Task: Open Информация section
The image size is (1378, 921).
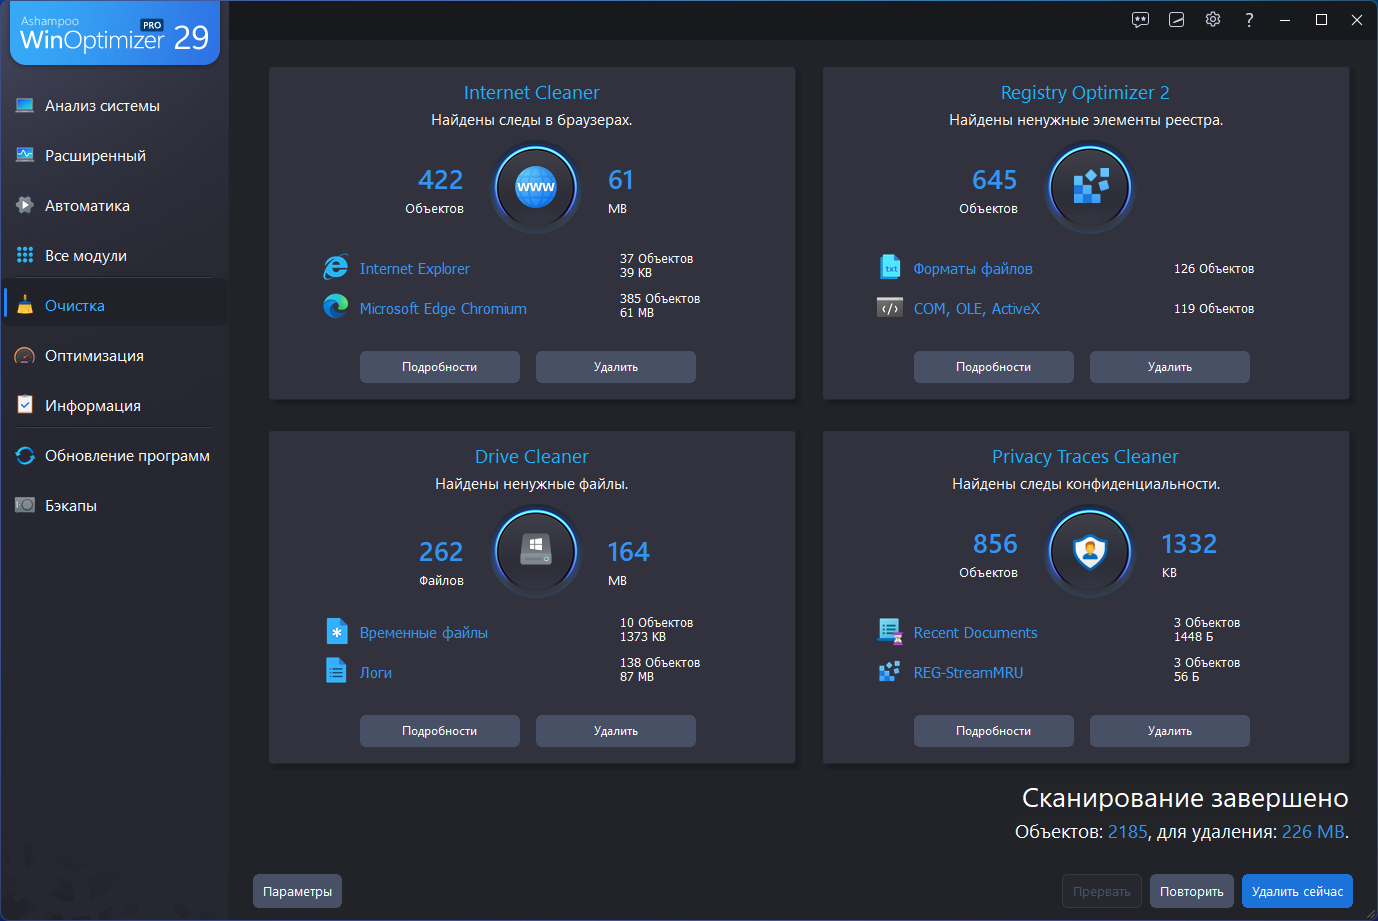Action: coord(114,406)
